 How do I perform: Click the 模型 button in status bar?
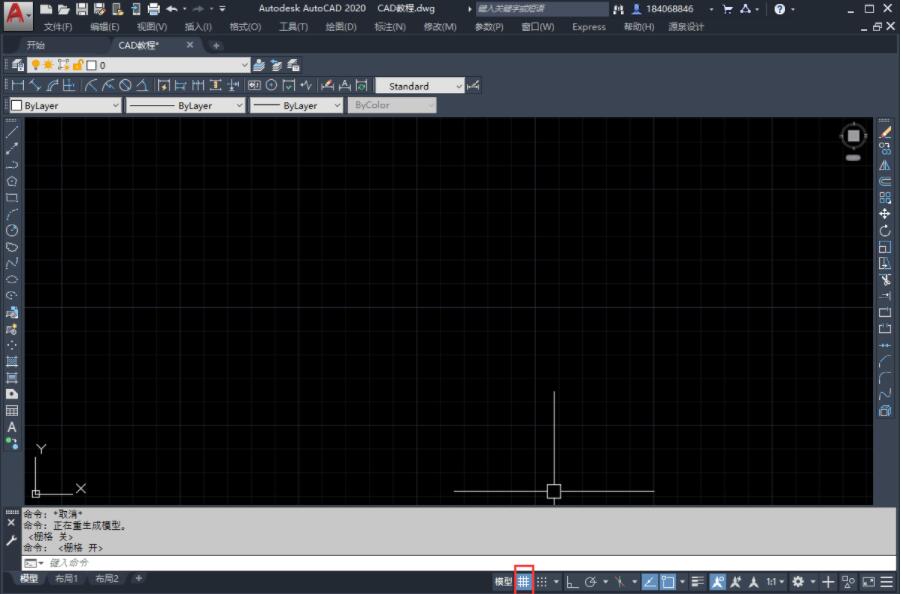503,581
